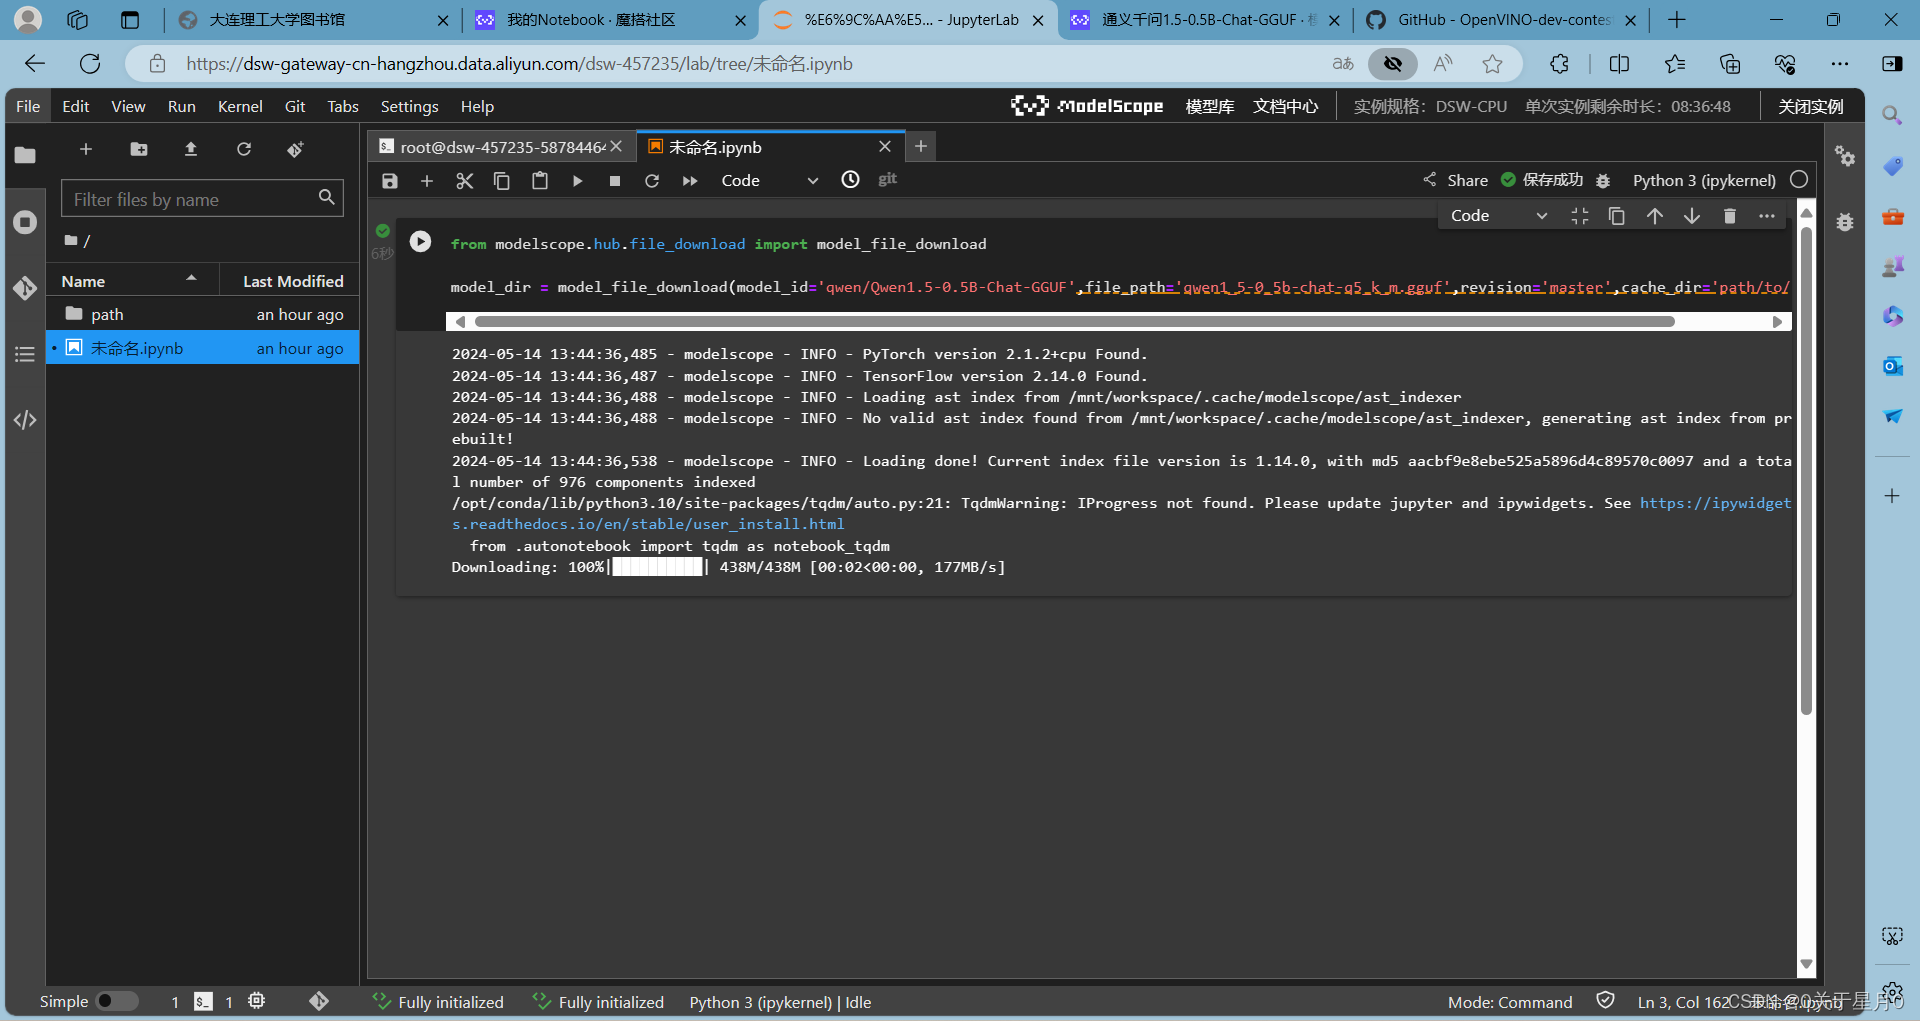
Task: Copy the selected cell in notebook toolbar
Action: [x=502, y=181]
